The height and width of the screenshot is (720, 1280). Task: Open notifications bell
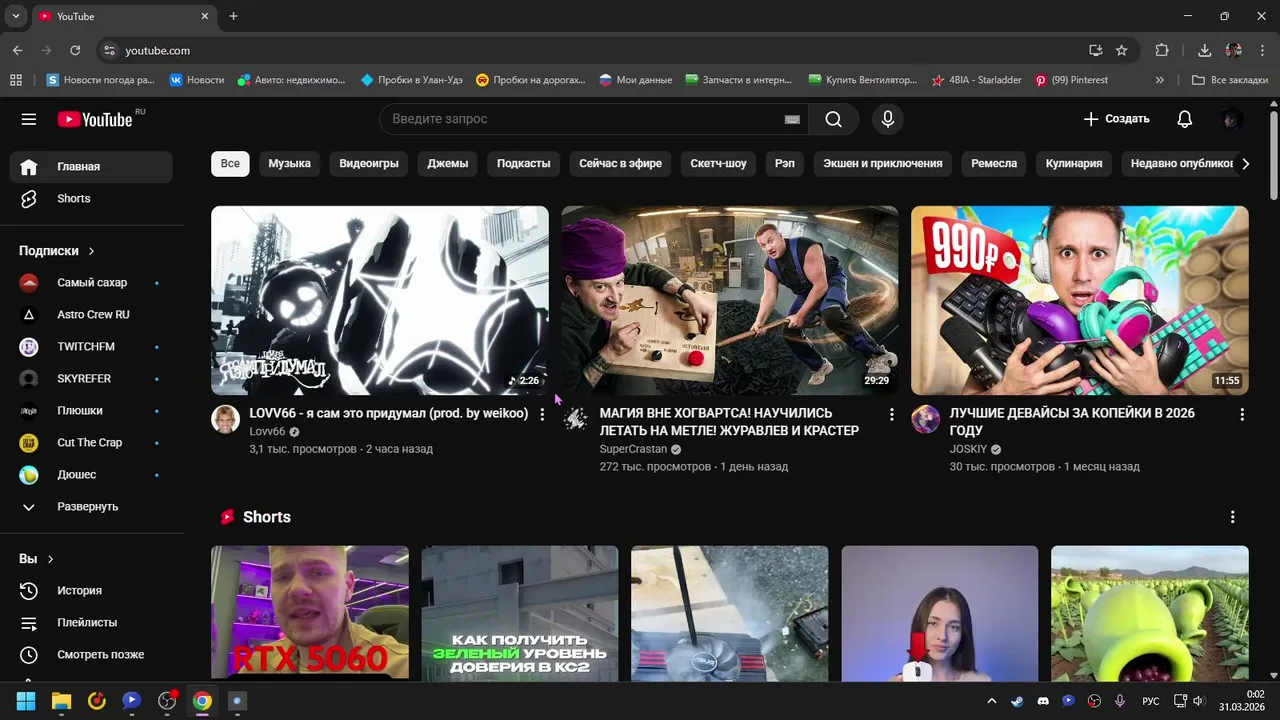[1184, 119]
